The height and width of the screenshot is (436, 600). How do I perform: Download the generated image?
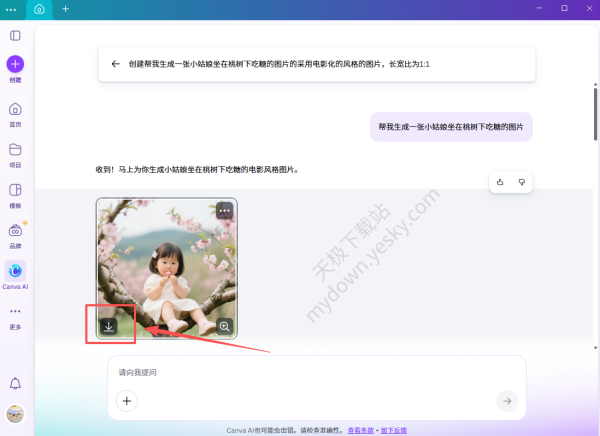point(109,326)
